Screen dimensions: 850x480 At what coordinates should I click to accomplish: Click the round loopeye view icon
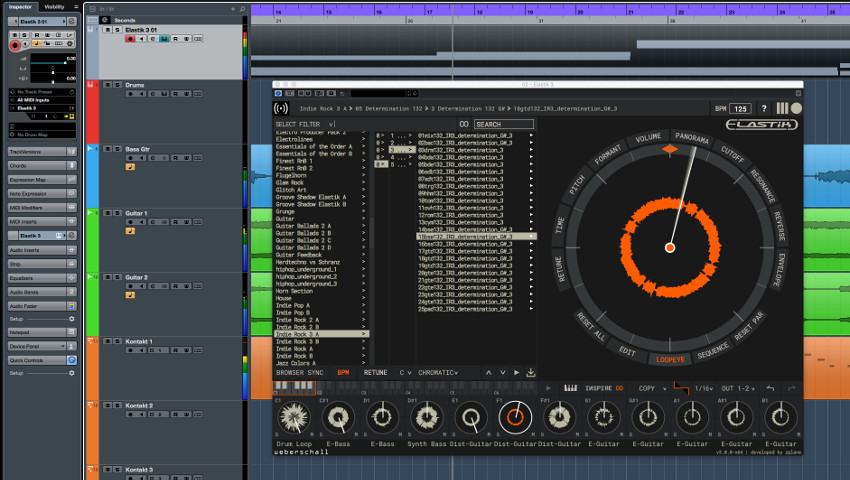pyautogui.click(x=796, y=108)
